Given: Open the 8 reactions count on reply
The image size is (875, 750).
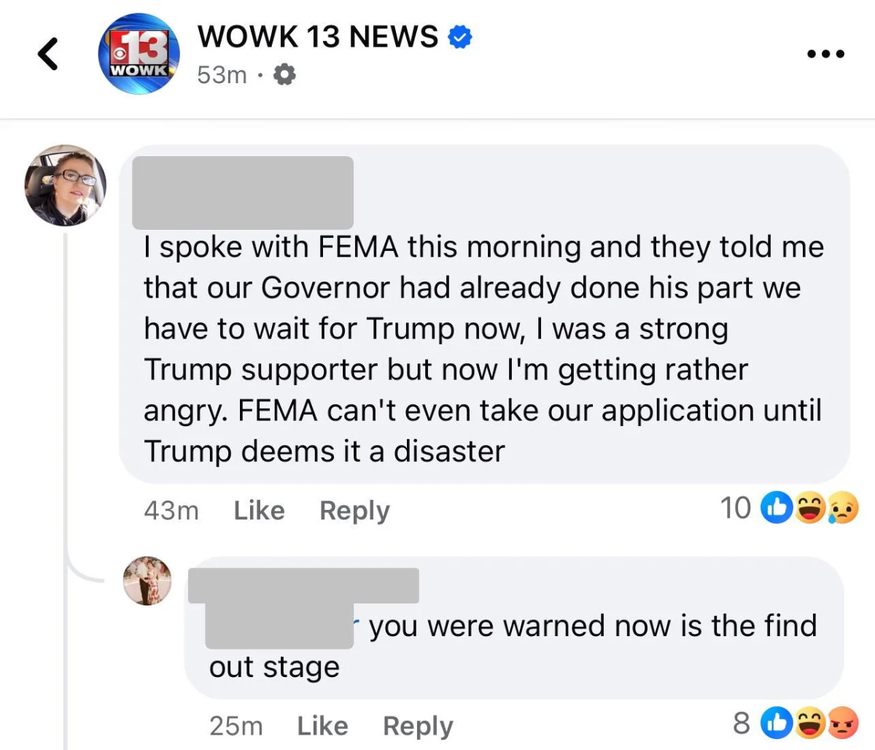Looking at the screenshot, I should (x=742, y=722).
